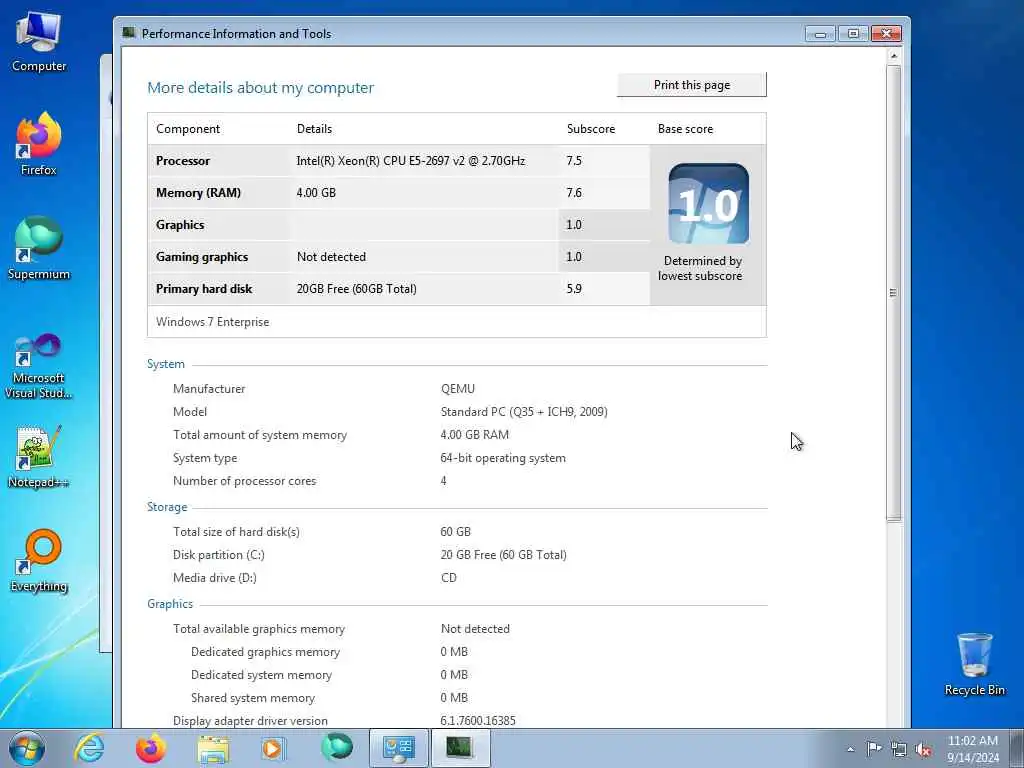1024x768 pixels.
Task: Open Internet Explorer from the taskbar
Action: 89,748
